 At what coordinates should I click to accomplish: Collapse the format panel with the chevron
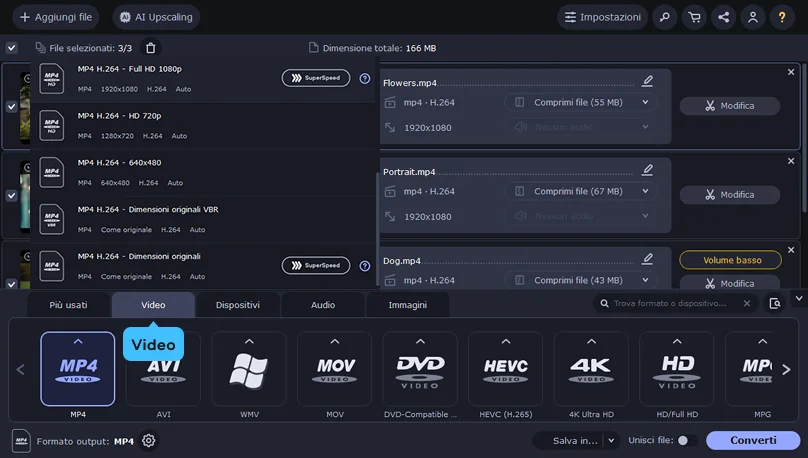click(x=799, y=298)
